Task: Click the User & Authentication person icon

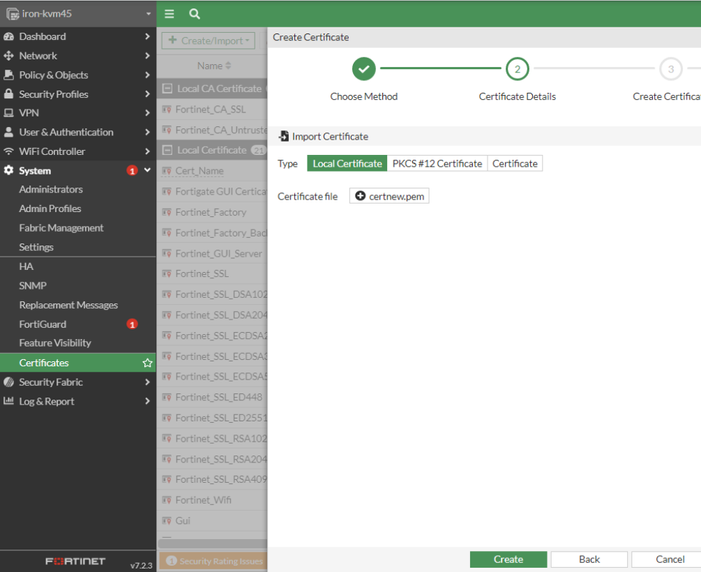Action: pos(8,132)
